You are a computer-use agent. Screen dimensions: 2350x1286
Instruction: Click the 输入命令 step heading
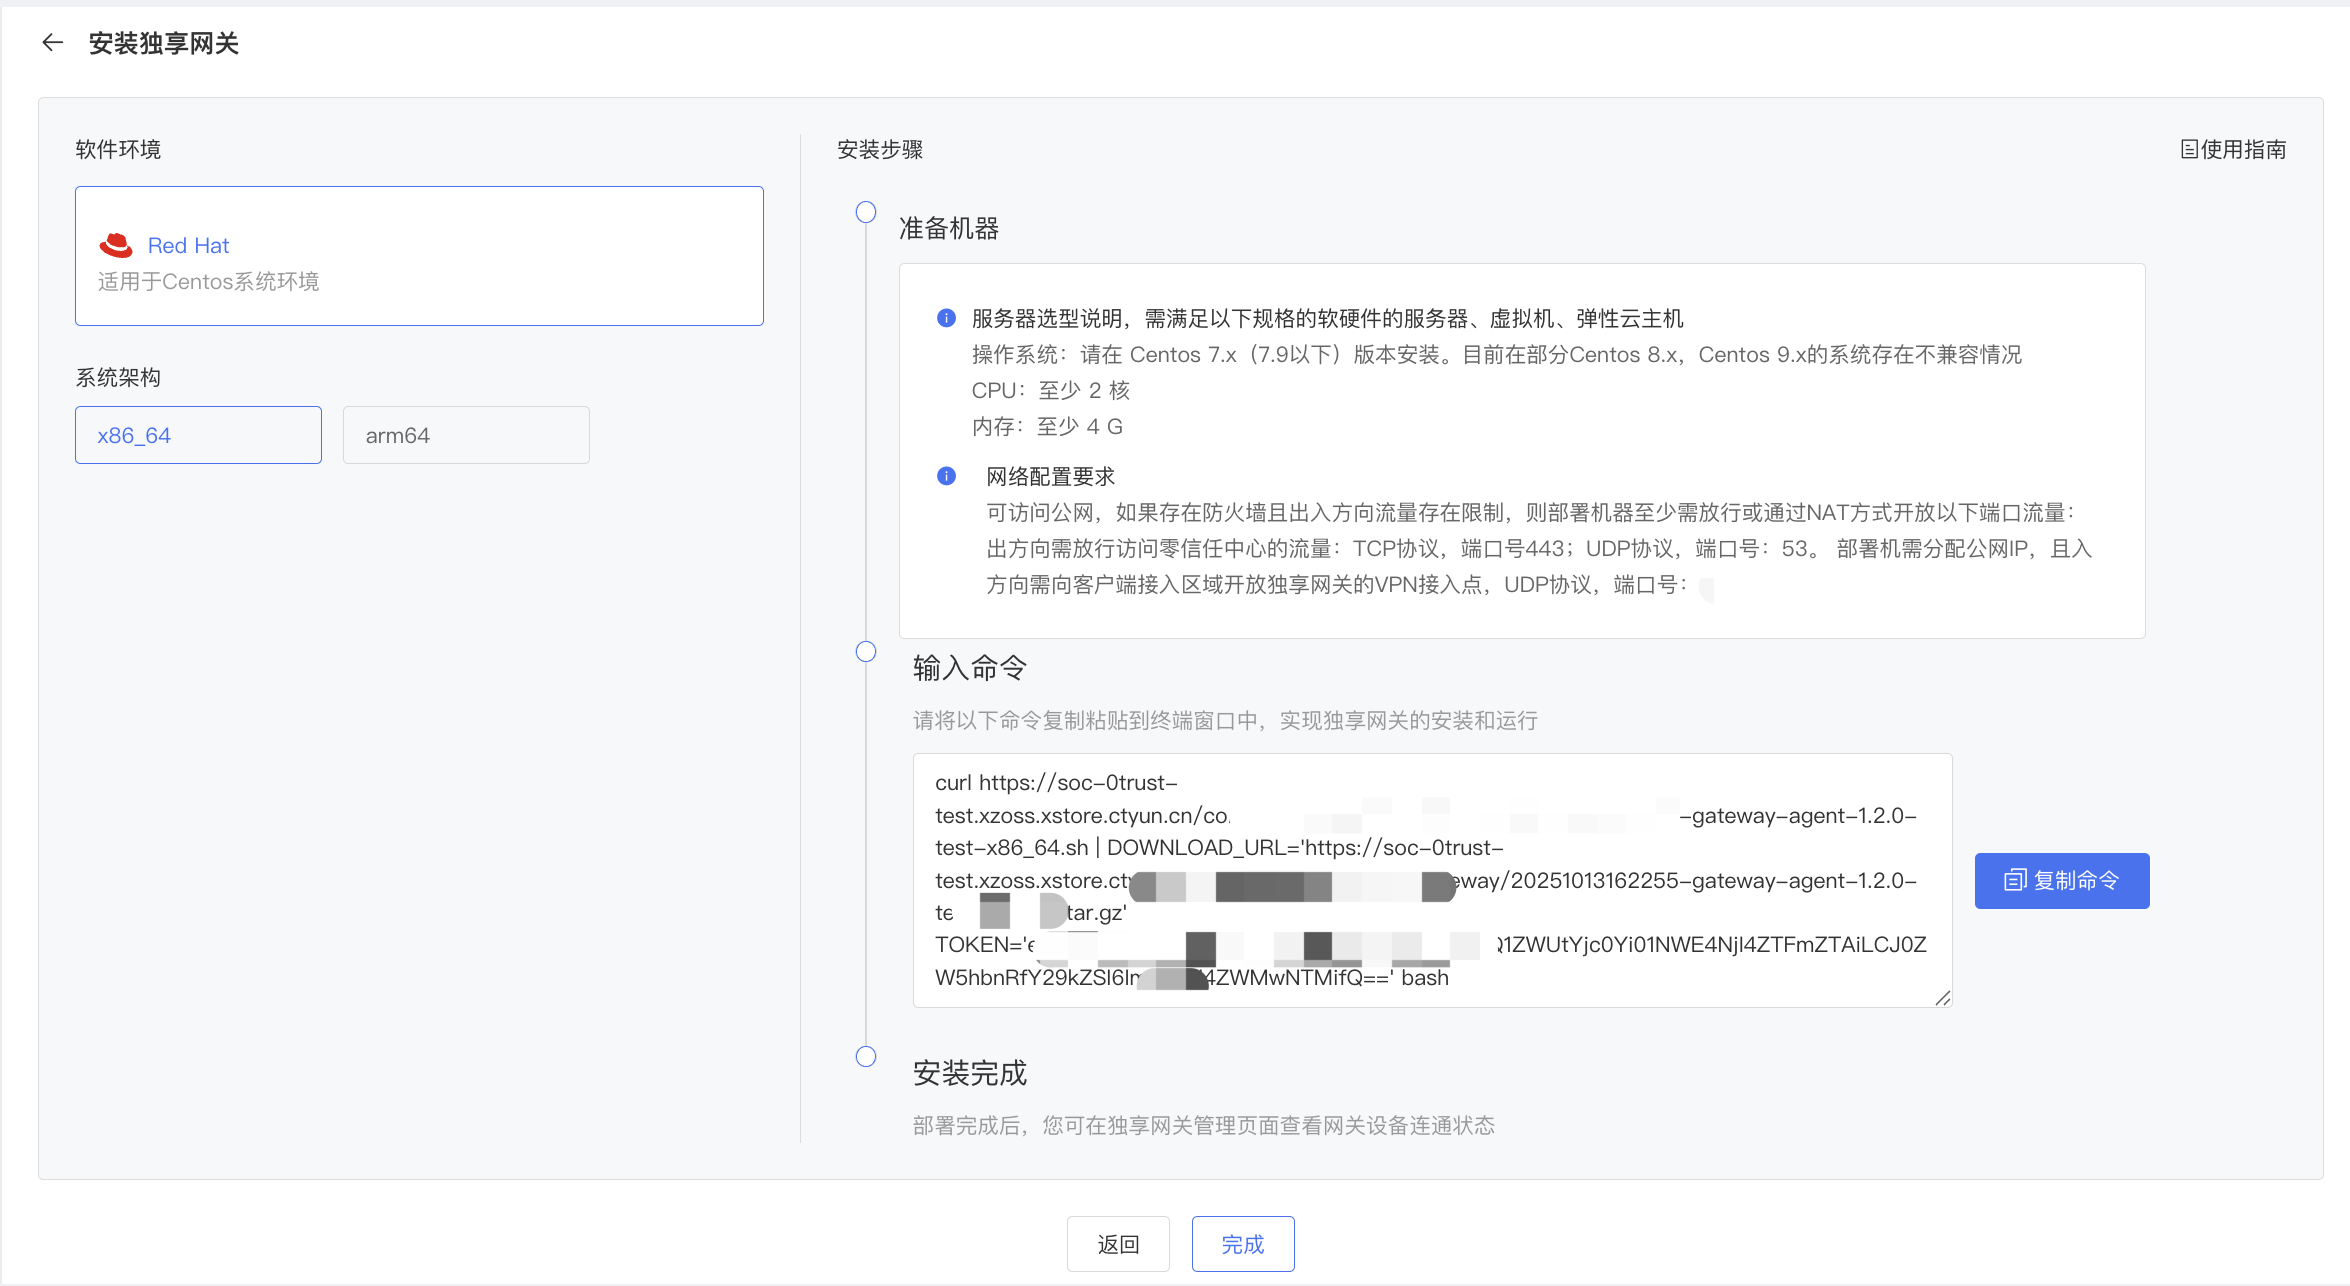(x=969, y=668)
